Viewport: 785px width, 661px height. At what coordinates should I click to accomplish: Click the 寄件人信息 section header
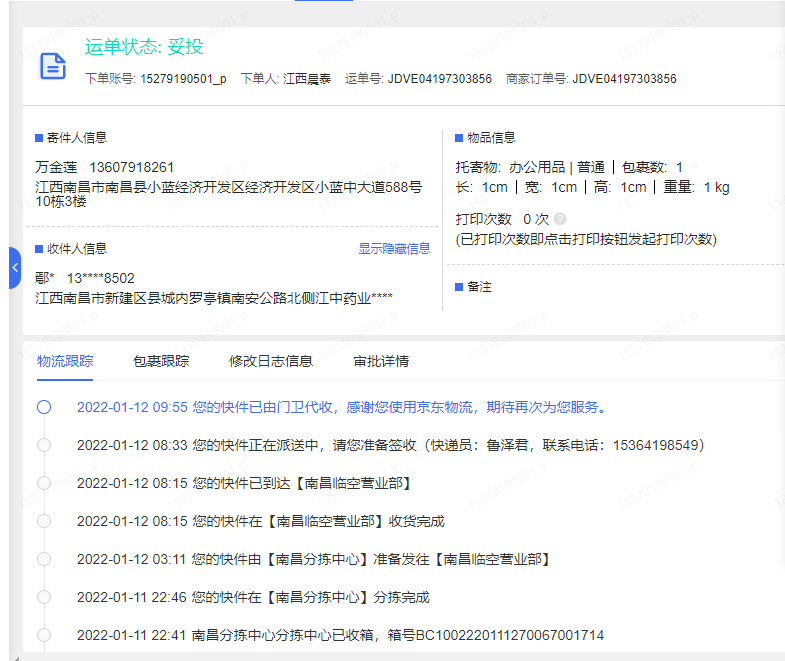(x=71, y=138)
